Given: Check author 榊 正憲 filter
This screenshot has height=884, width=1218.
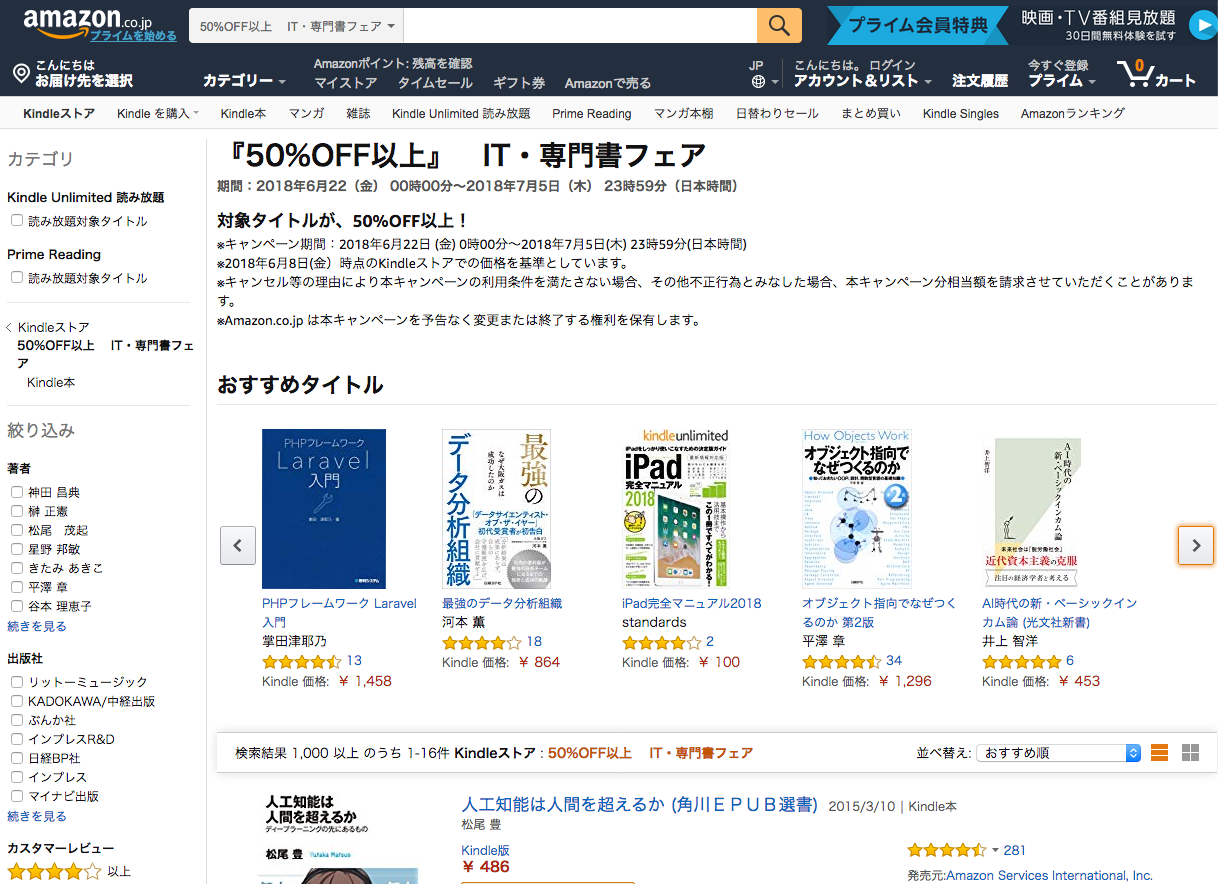Looking at the screenshot, I should tap(17, 511).
